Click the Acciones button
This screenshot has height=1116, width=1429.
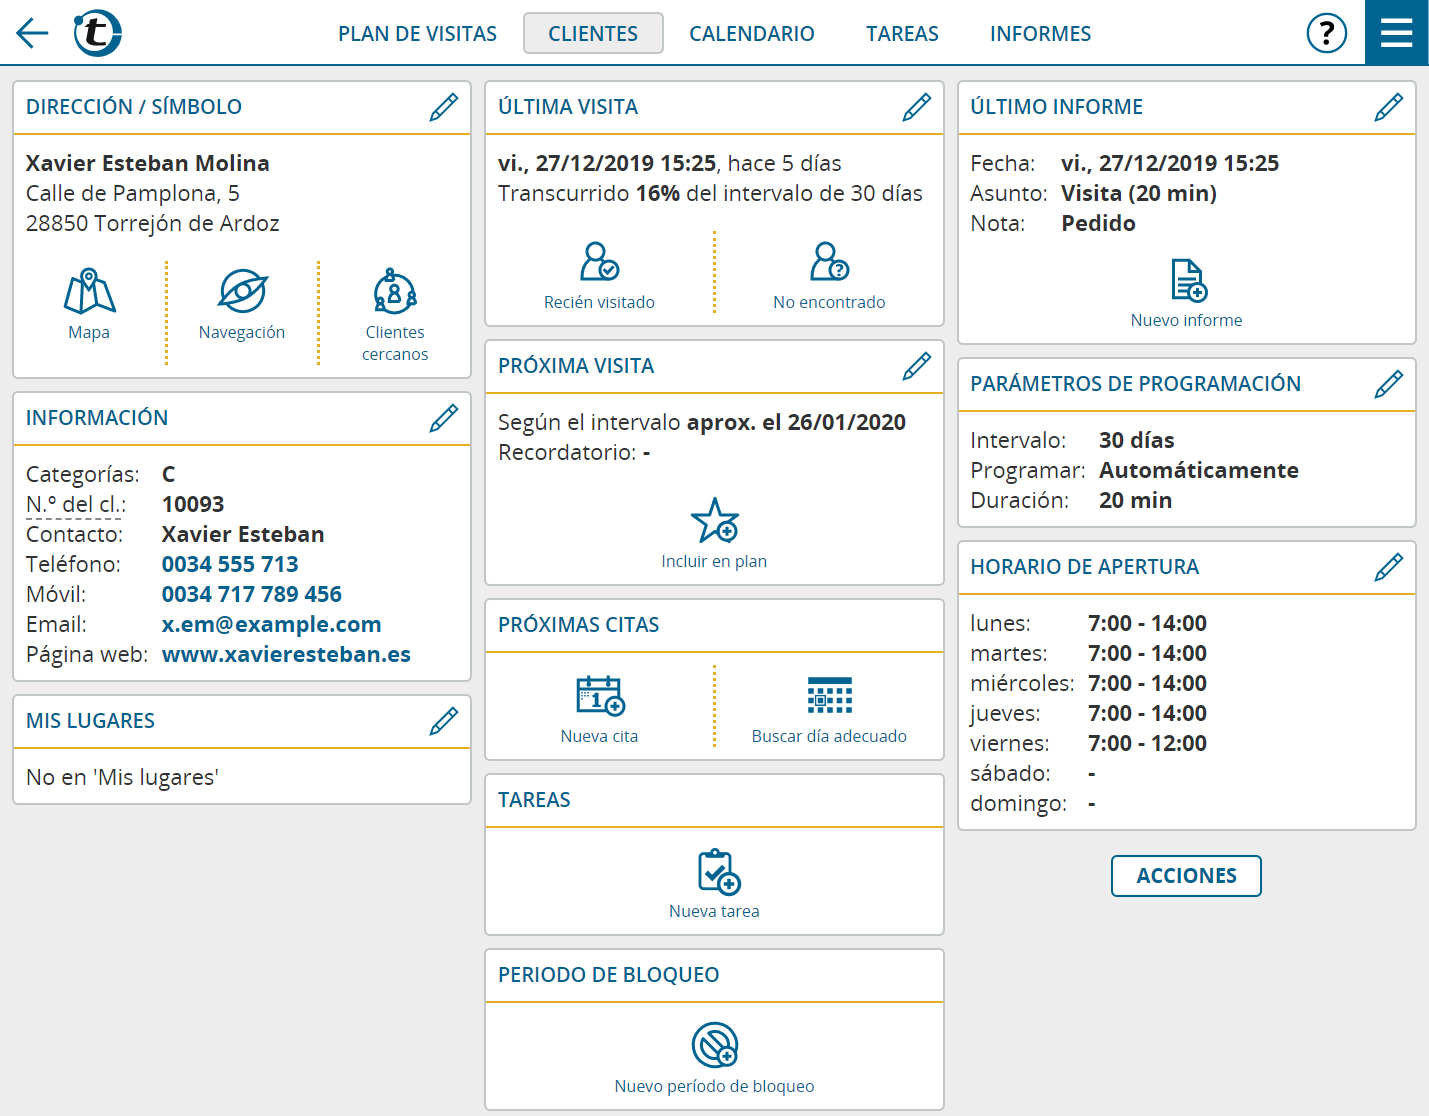point(1186,876)
